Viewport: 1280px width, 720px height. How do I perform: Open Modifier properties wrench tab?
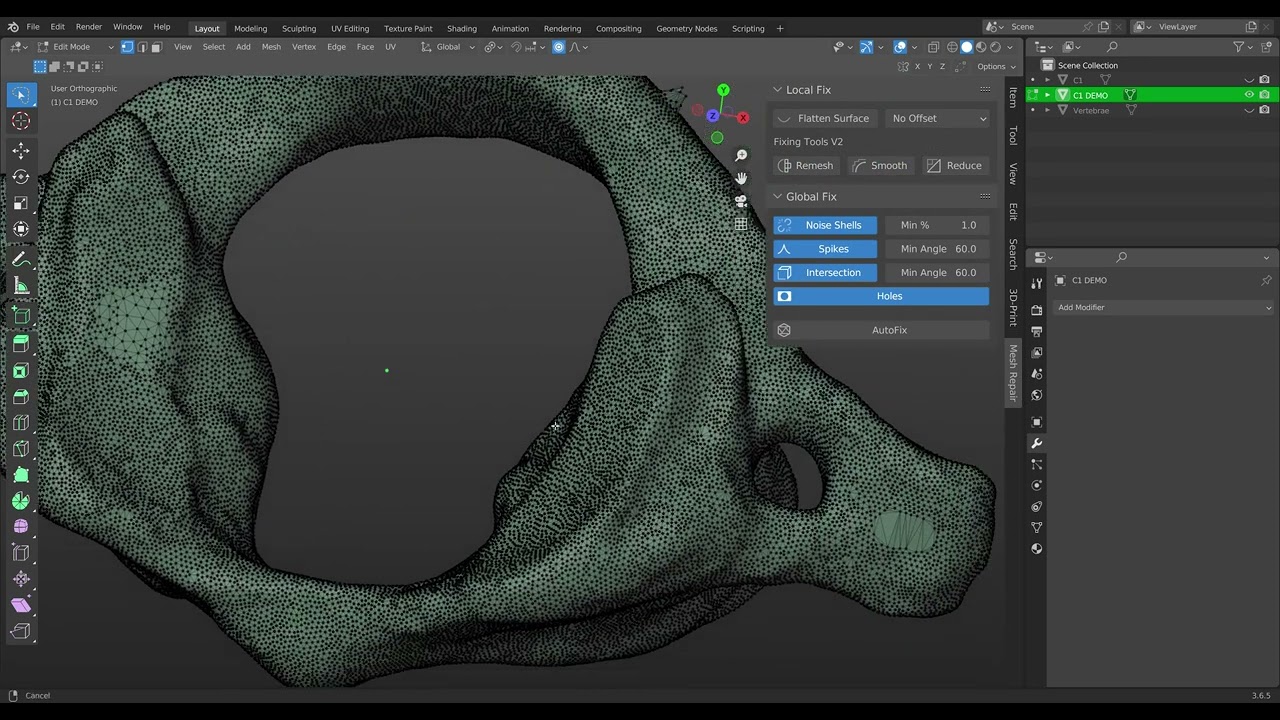tap(1037, 443)
